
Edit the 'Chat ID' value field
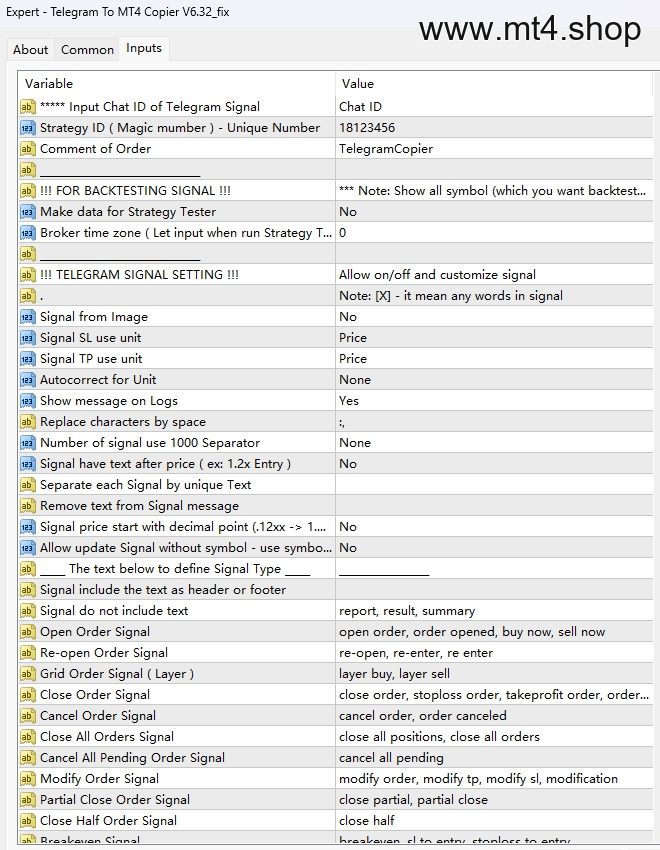[x=494, y=107]
